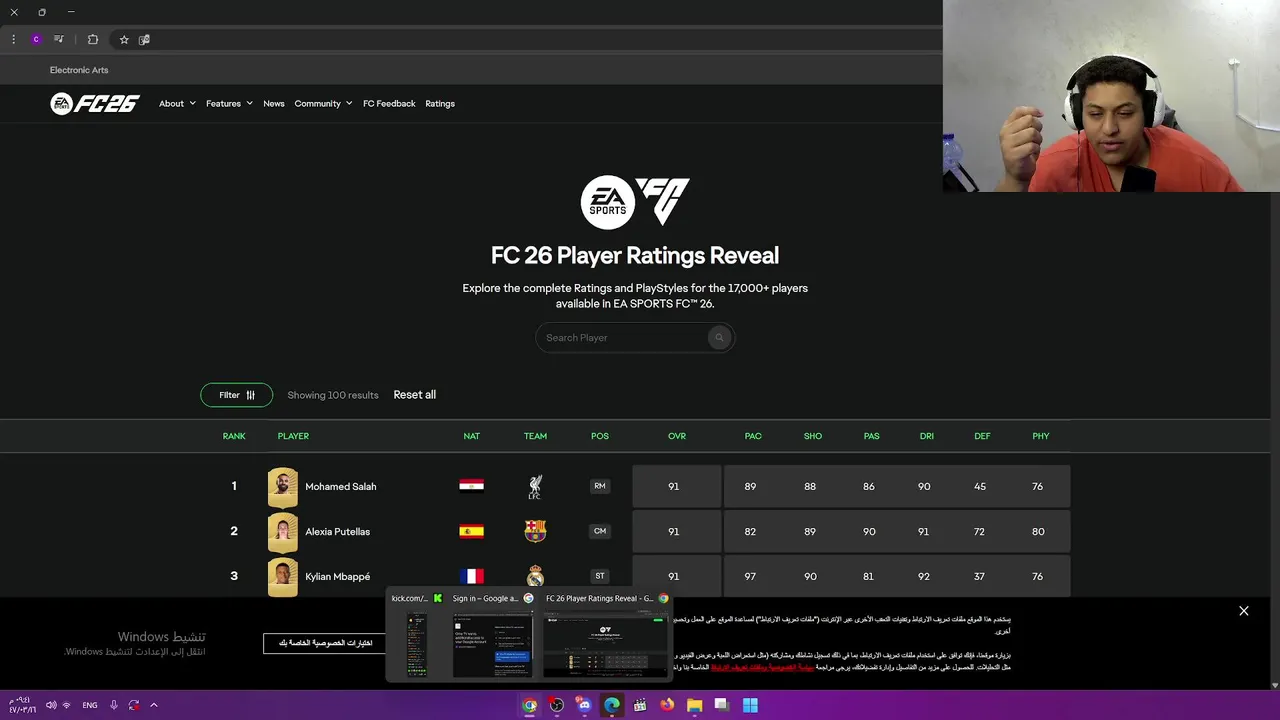Open the purple Chrome profile avatar
Screen dimensions: 1280x720
click(36, 39)
